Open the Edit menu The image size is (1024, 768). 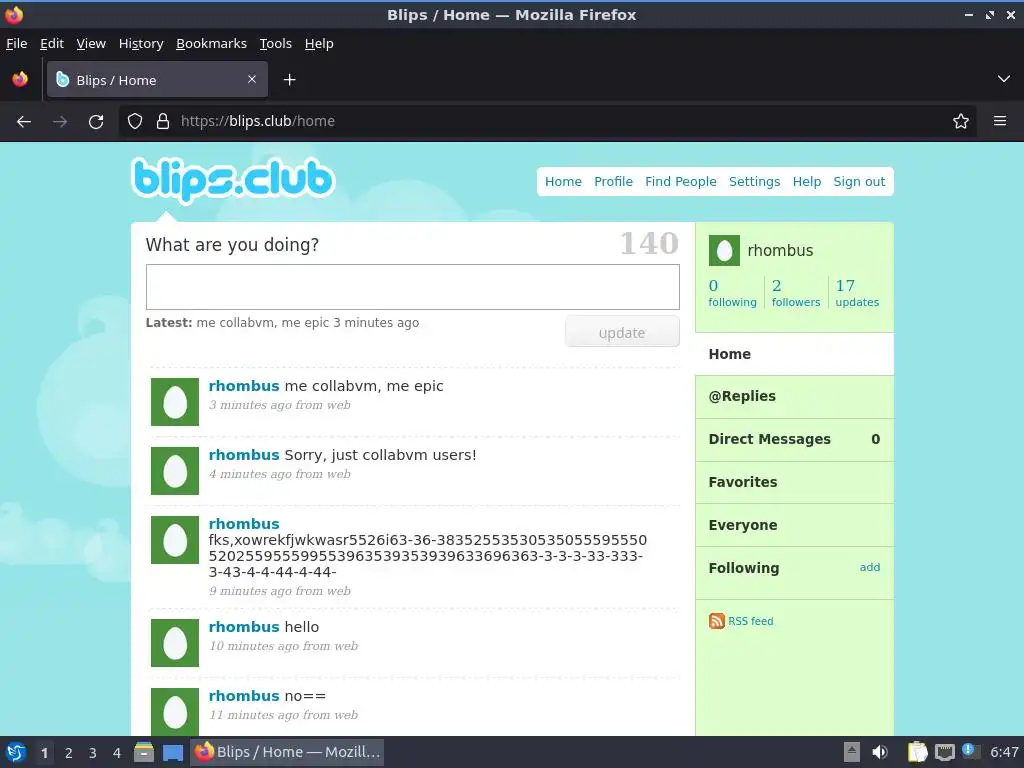(52, 44)
